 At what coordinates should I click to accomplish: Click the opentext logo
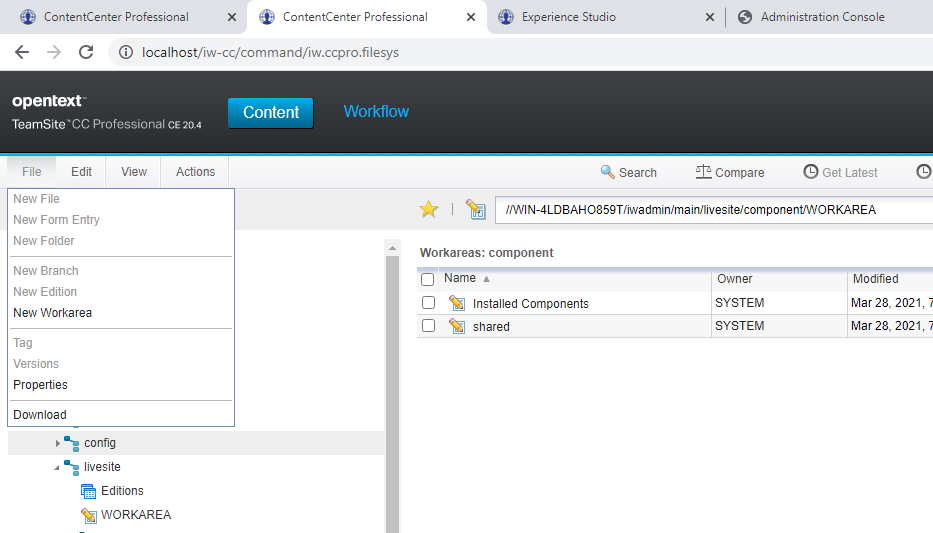tap(49, 101)
